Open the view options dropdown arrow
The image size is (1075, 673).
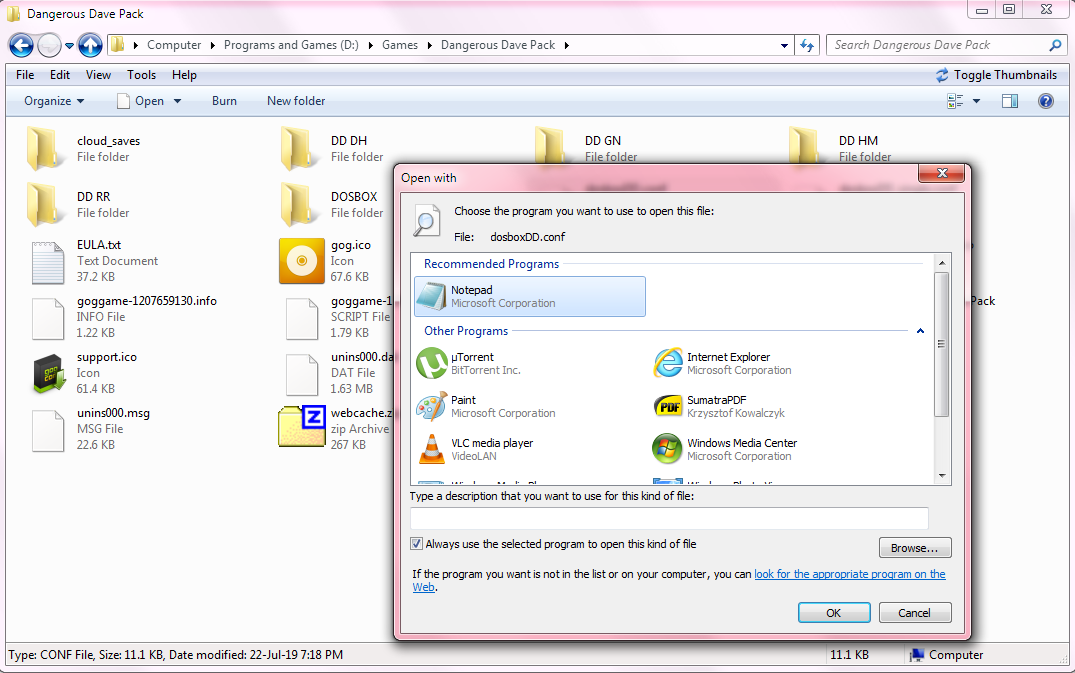976,101
